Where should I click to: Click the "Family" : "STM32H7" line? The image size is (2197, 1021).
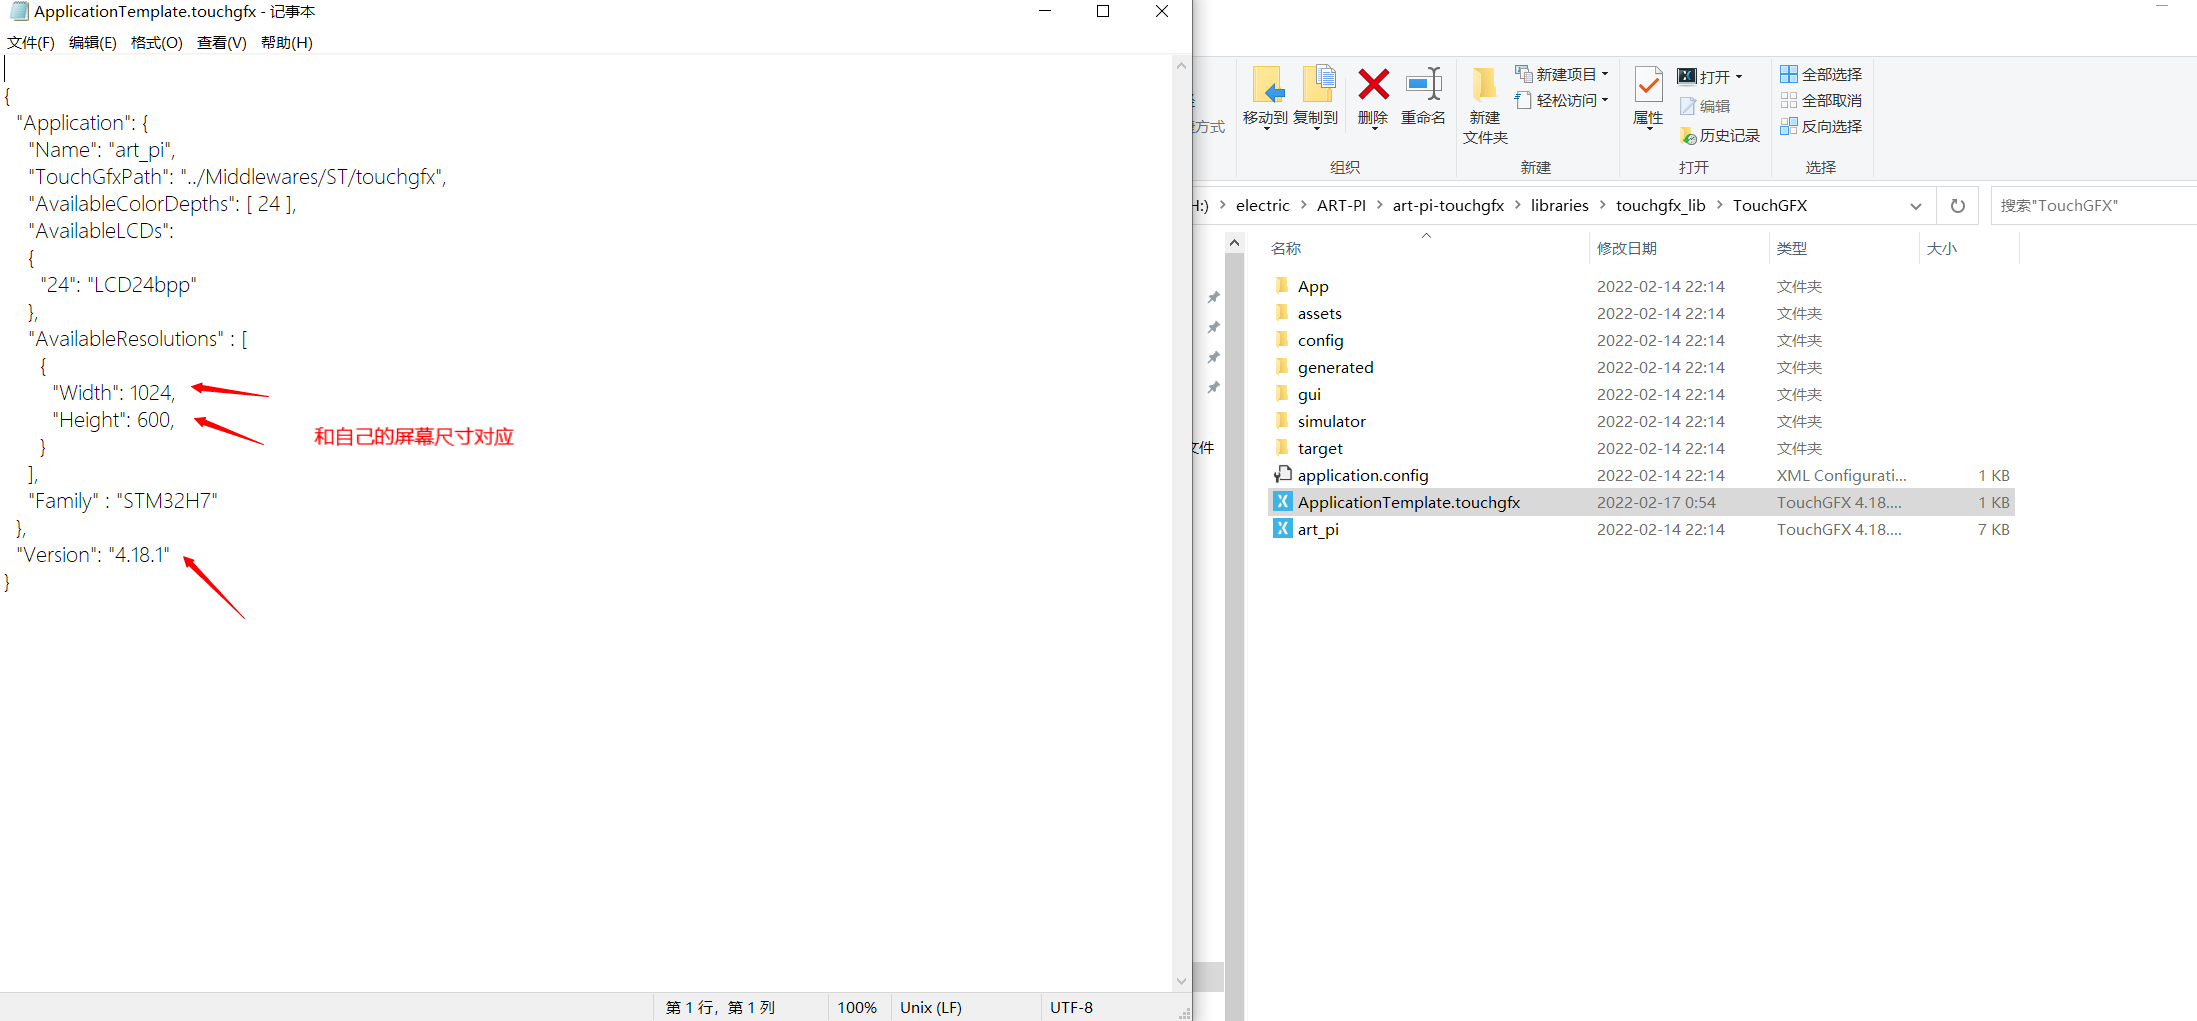[123, 501]
